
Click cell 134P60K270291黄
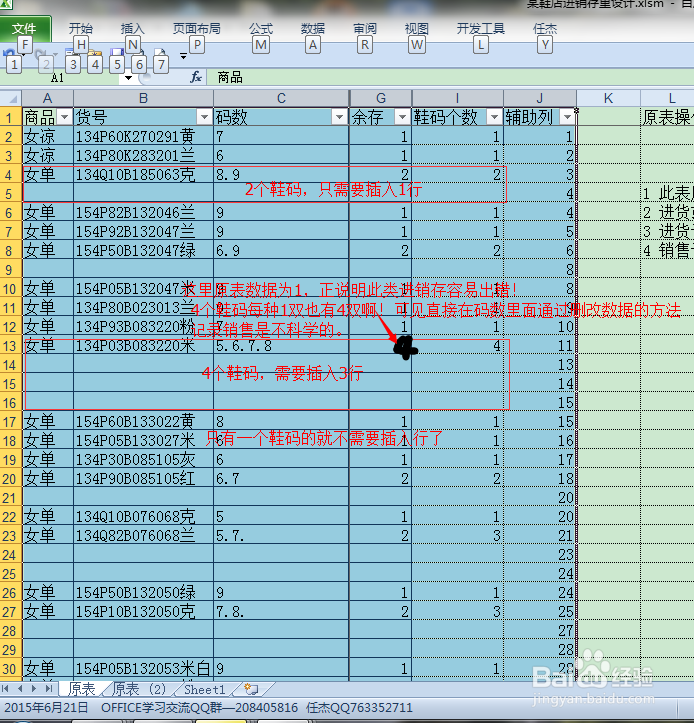point(143,136)
